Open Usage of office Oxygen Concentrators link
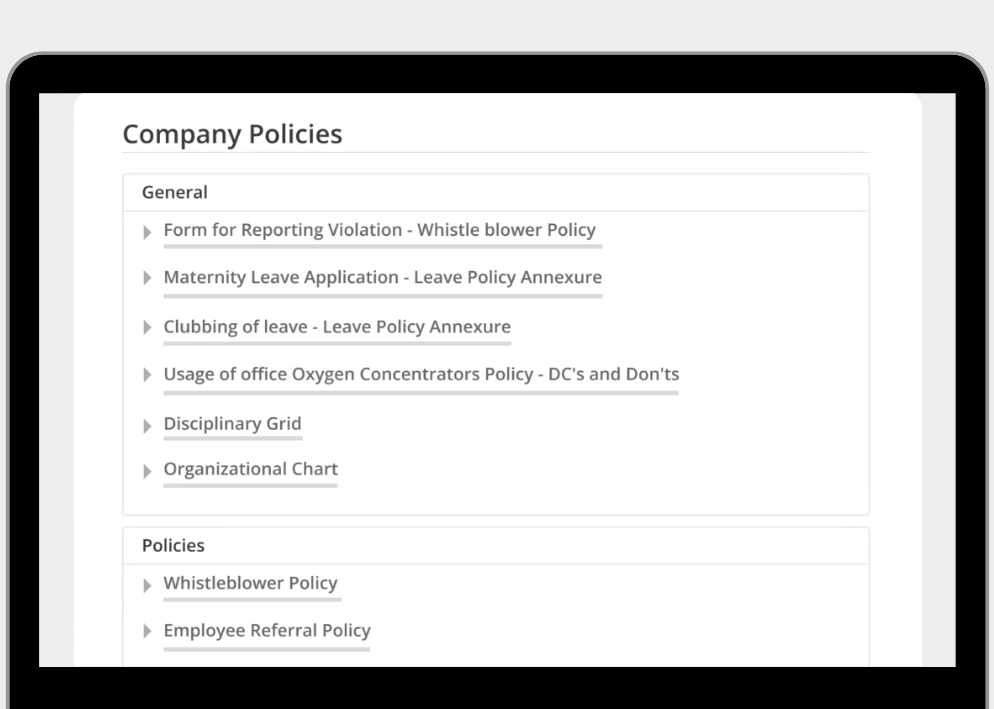The width and height of the screenshot is (994, 709). tap(422, 375)
